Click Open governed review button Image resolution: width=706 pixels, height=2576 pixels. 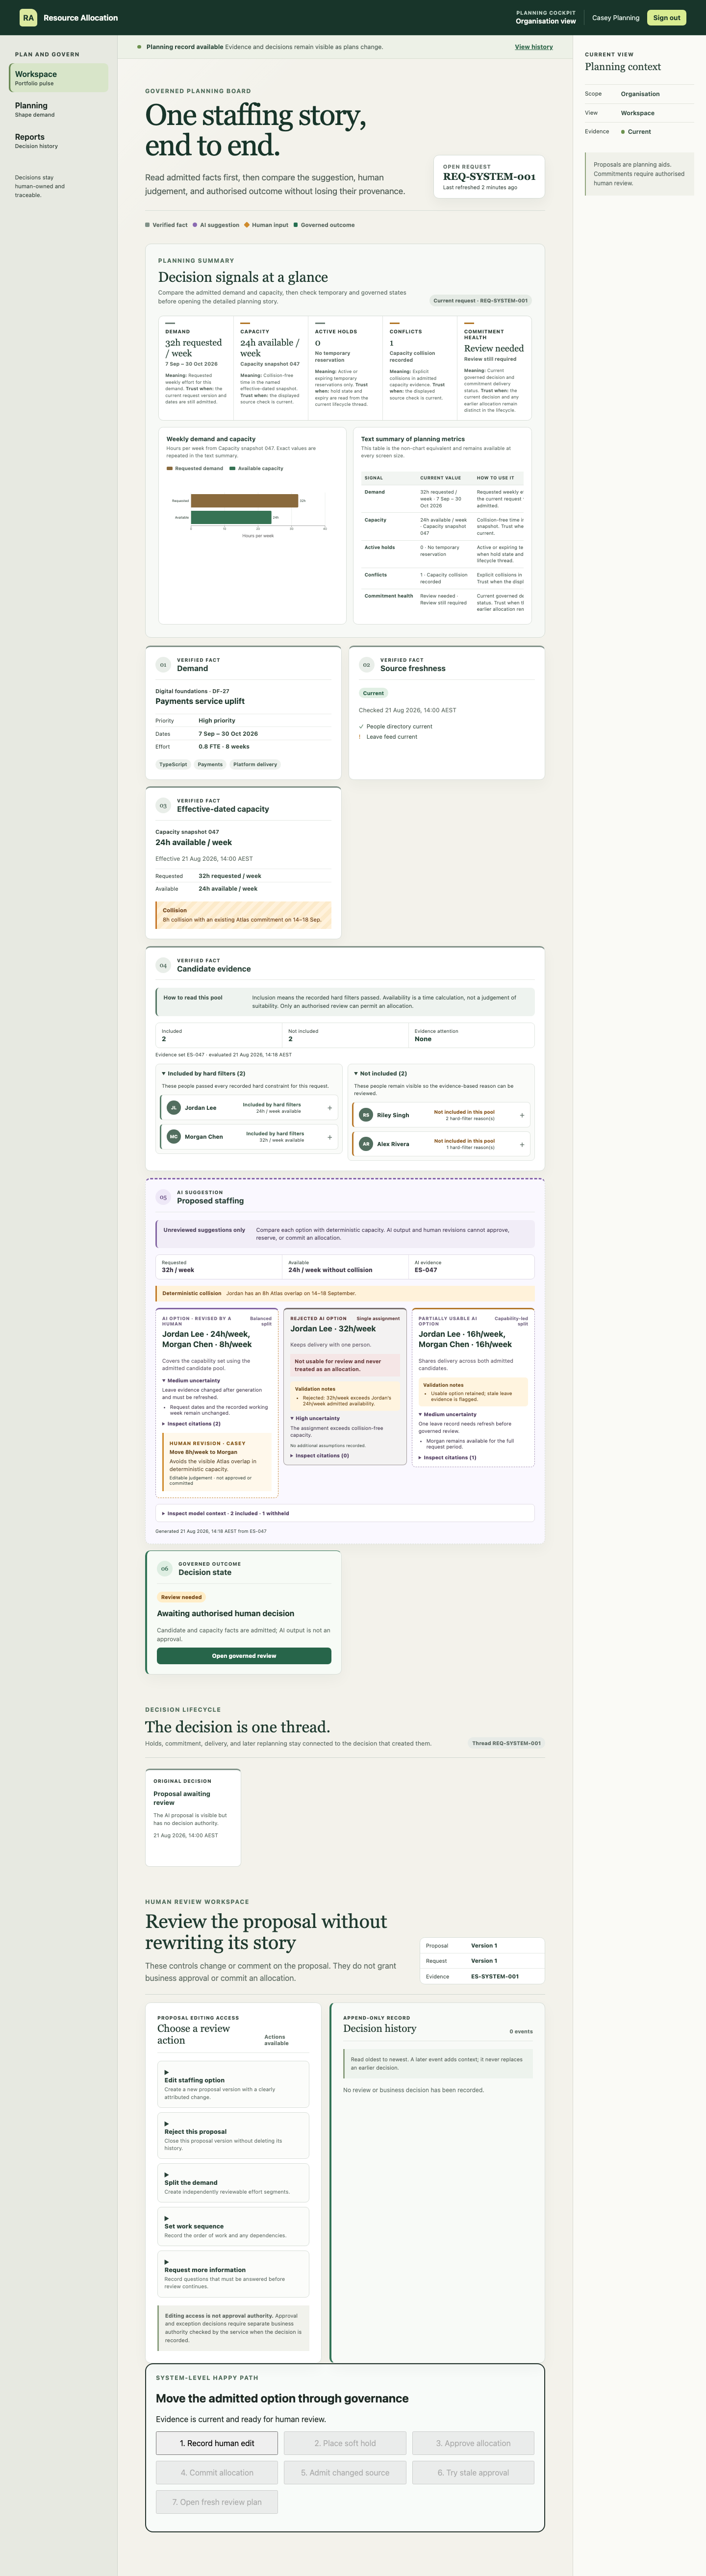tap(244, 1656)
